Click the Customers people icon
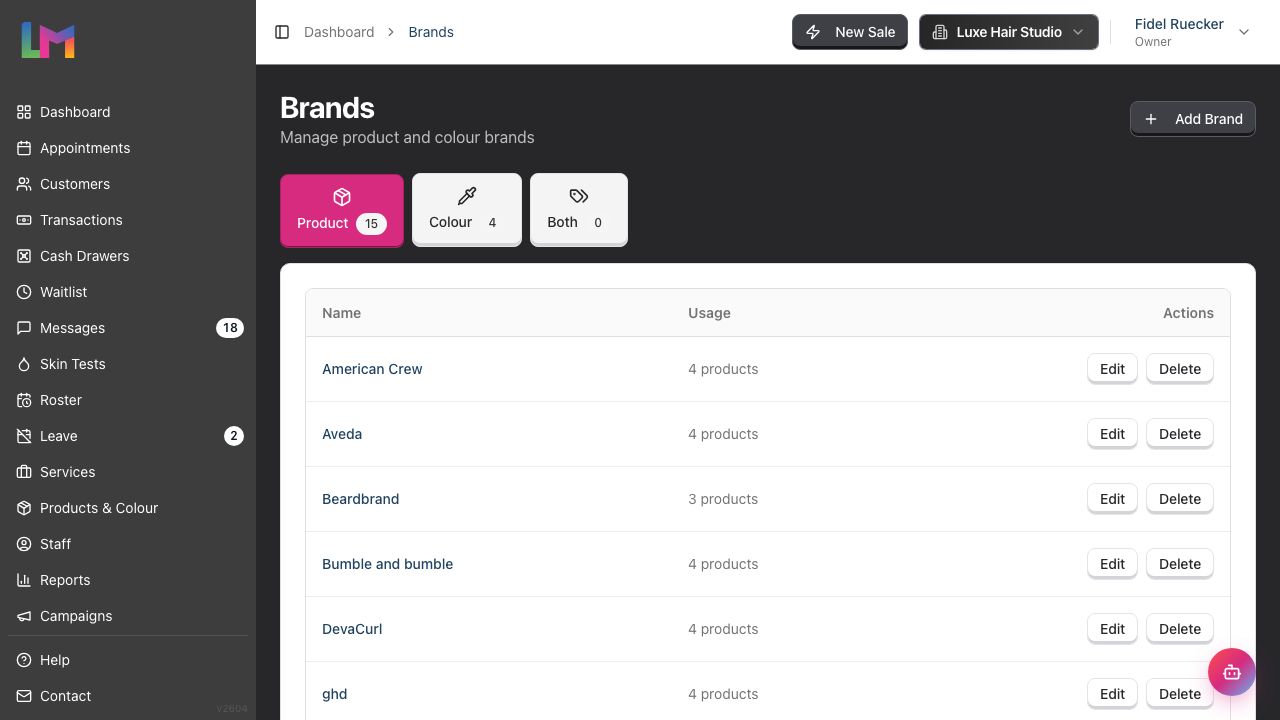 pos(24,184)
